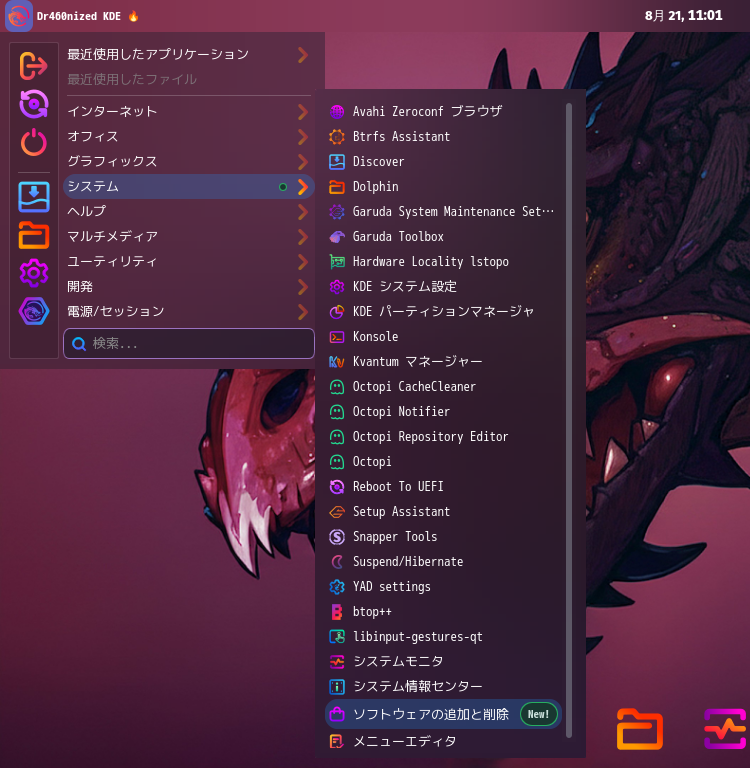750x768 pixels.
Task: Click the system monitor icon on the bottom dock
Action: click(x=726, y=729)
